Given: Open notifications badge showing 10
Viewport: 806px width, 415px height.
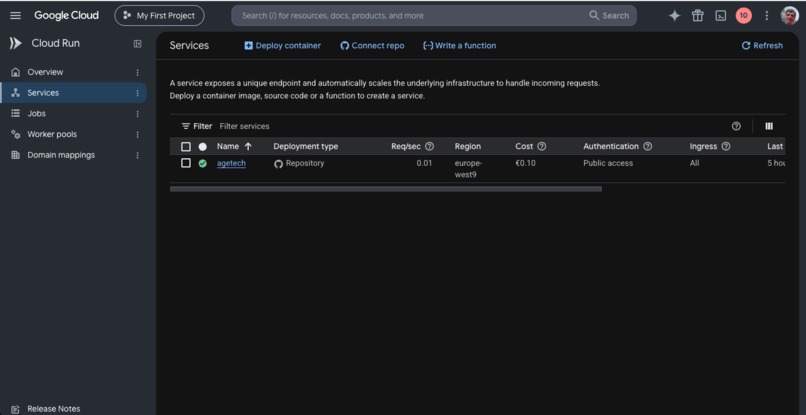Looking at the screenshot, I should click(743, 15).
